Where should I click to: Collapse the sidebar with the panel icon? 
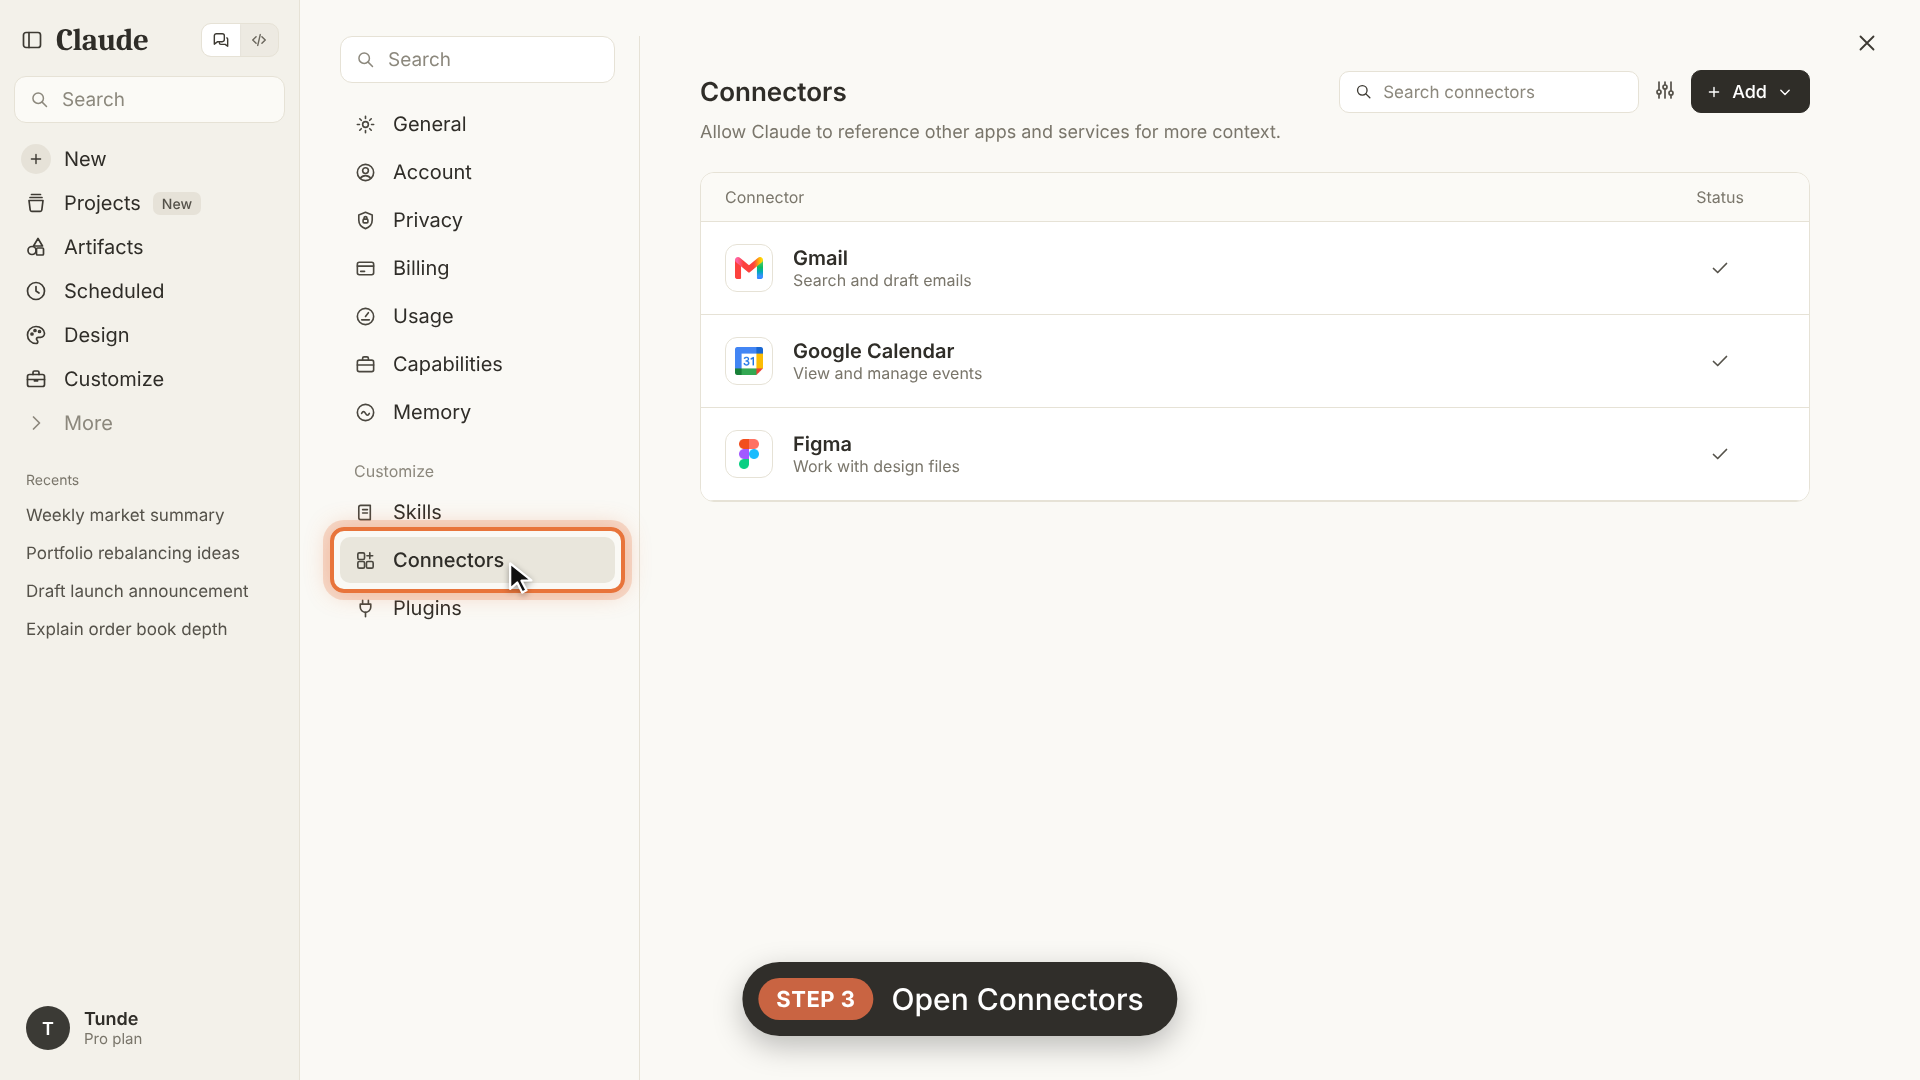32,40
